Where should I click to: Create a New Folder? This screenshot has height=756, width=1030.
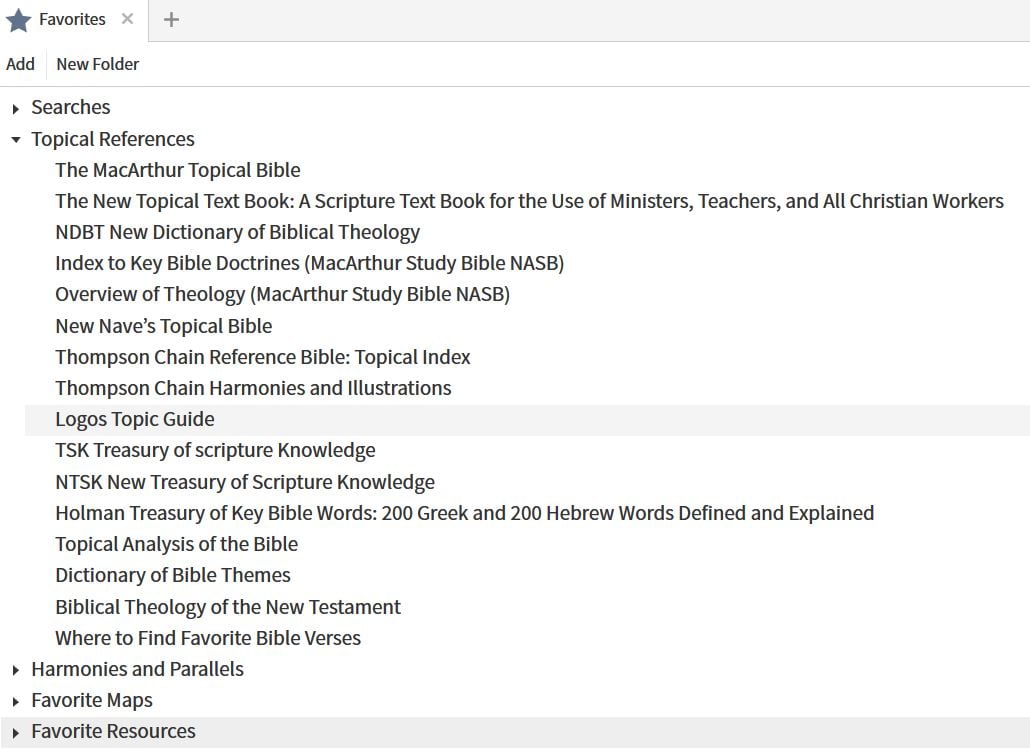pyautogui.click(x=98, y=64)
